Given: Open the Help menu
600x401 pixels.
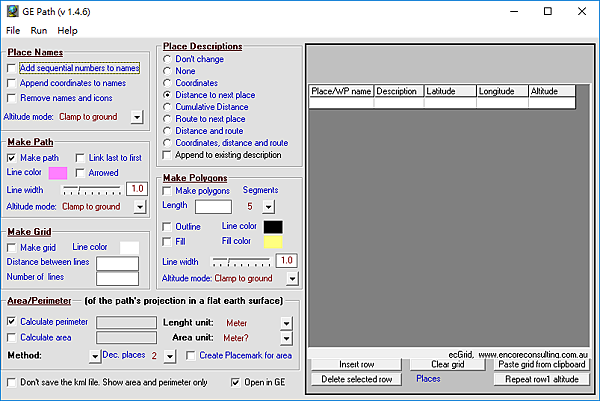Looking at the screenshot, I should coord(67,31).
